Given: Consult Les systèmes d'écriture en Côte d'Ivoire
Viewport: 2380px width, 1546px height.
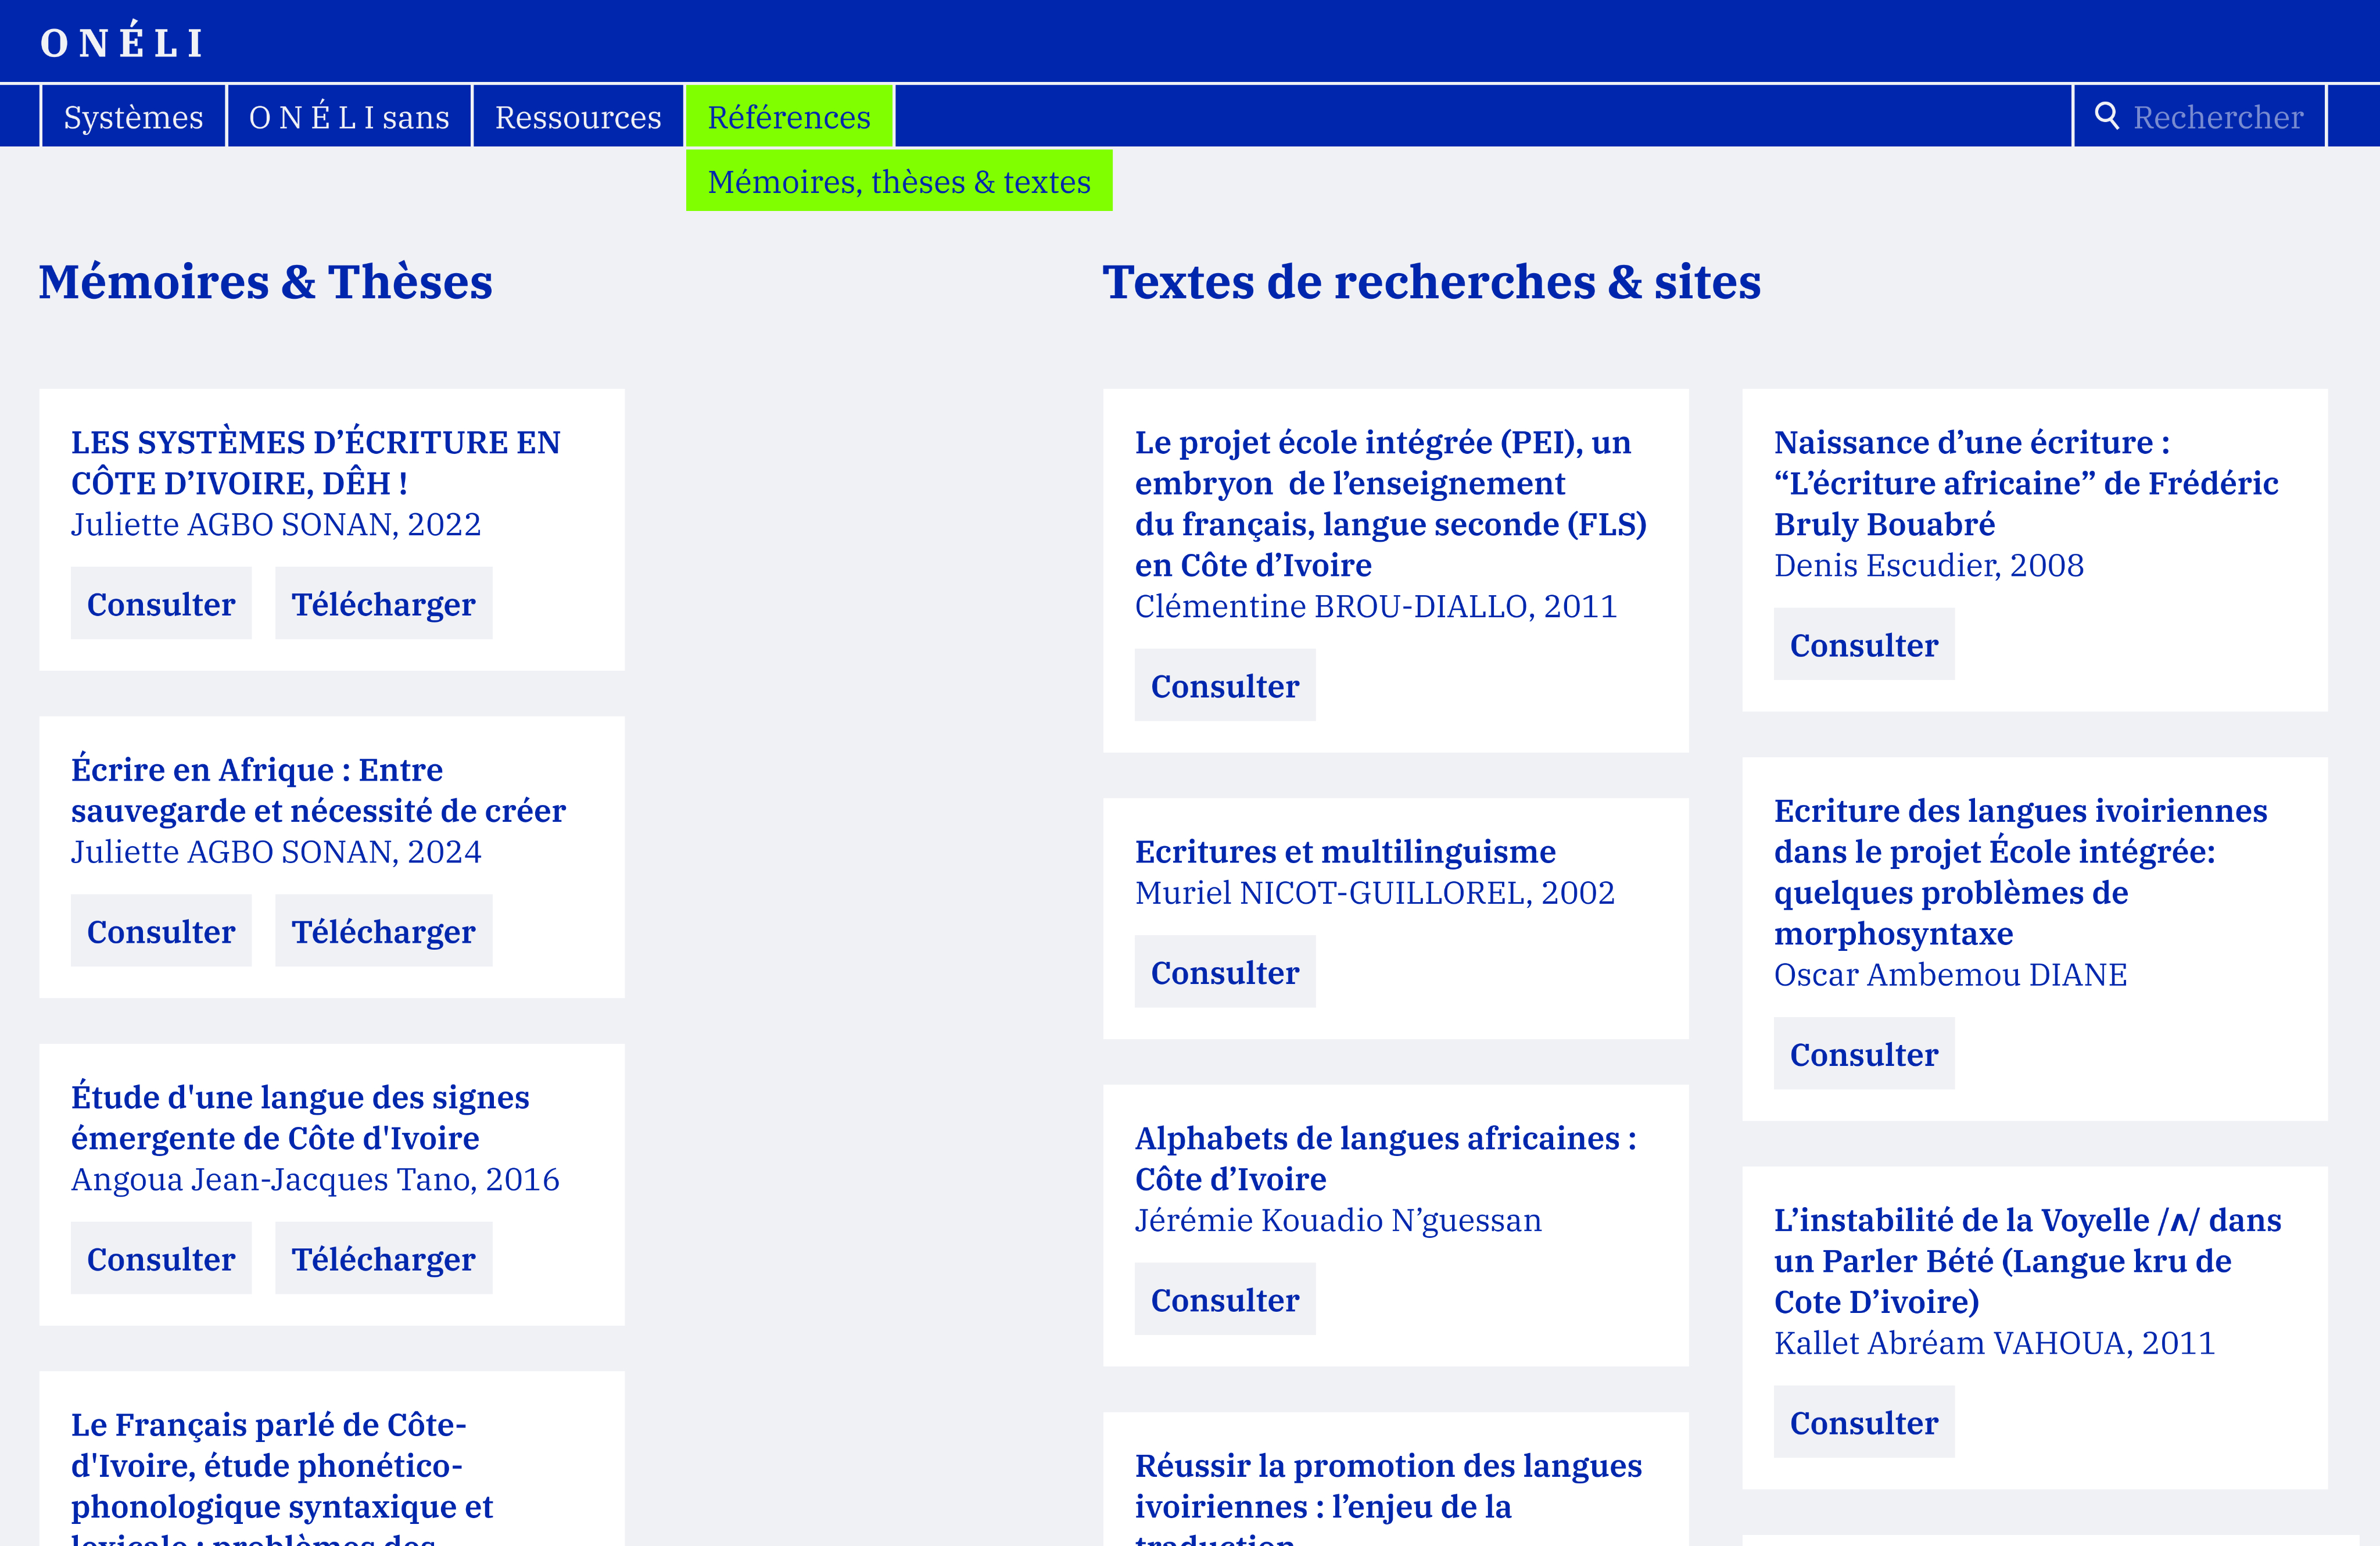Looking at the screenshot, I should pos(161,603).
